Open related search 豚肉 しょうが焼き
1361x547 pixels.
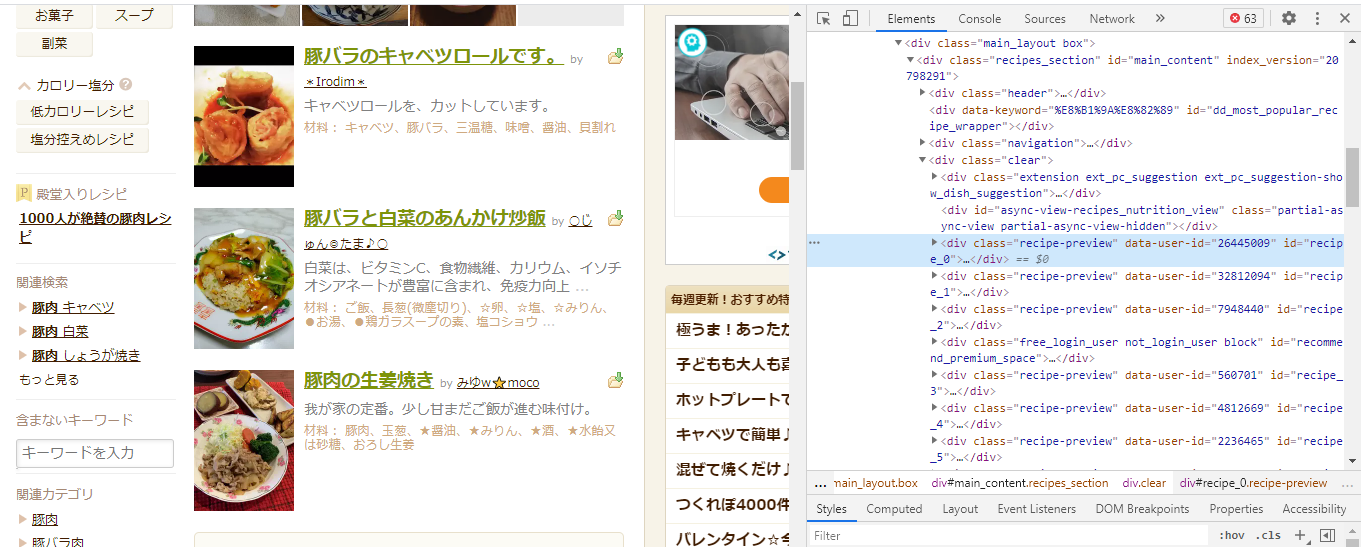click(86, 355)
